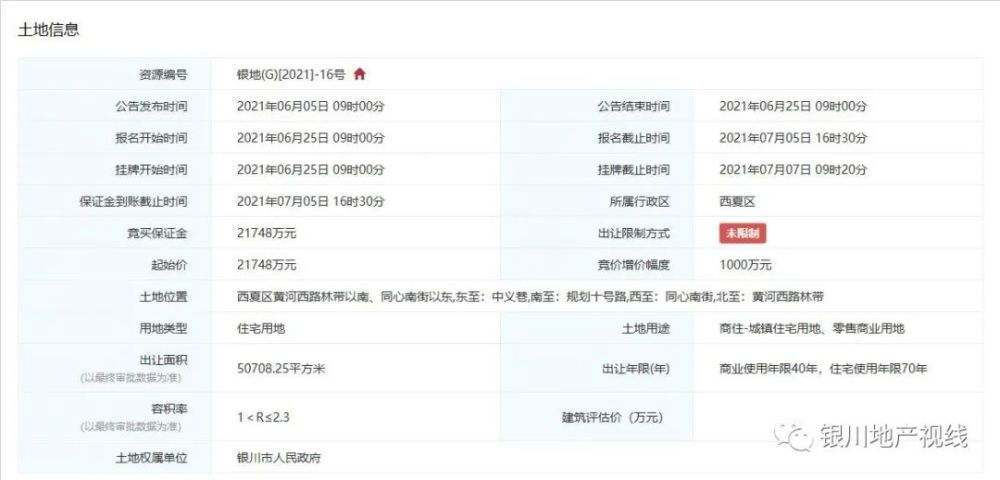Click the 所属行政区 value 西夏区
Image resolution: width=1000 pixels, height=480 pixels.
737,202
